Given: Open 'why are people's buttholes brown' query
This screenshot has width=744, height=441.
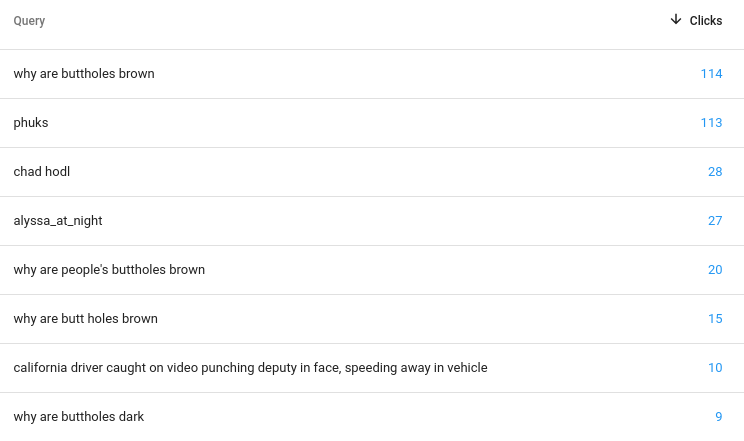Looking at the screenshot, I should pos(109,270).
